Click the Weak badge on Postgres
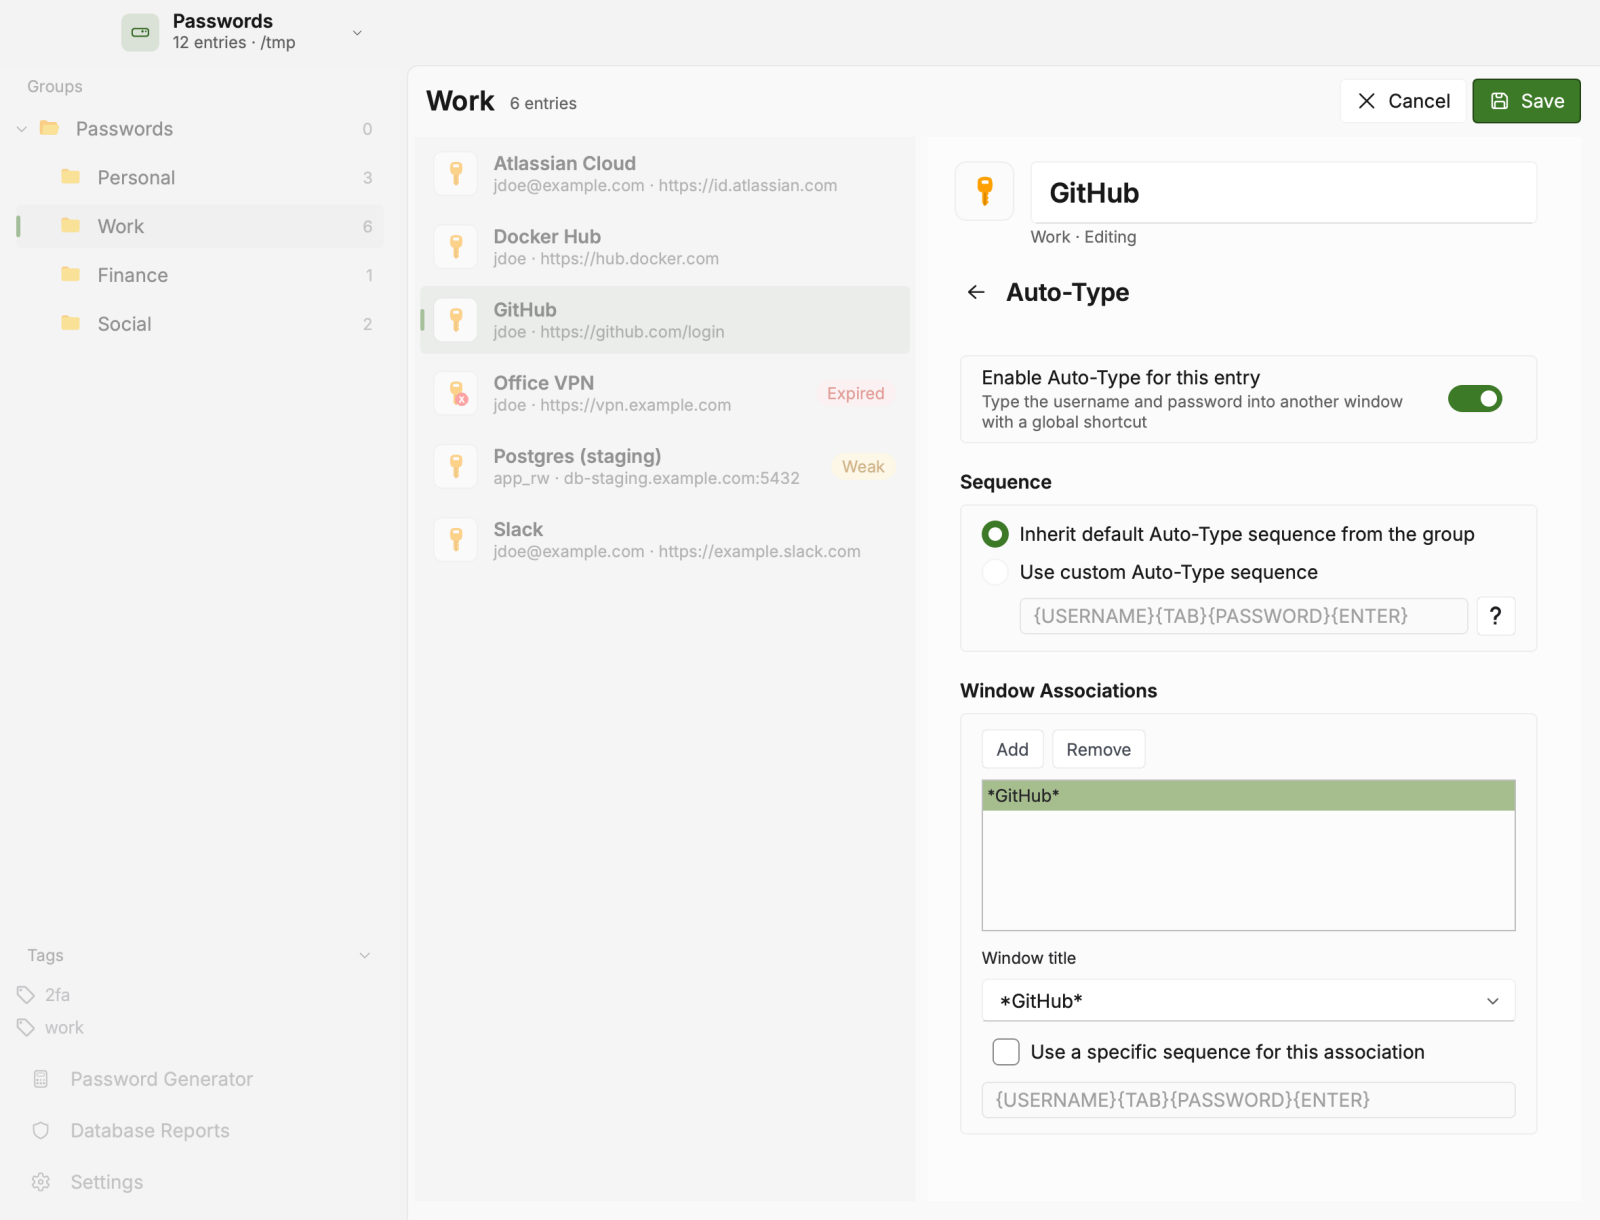This screenshot has width=1600, height=1220. (x=863, y=467)
